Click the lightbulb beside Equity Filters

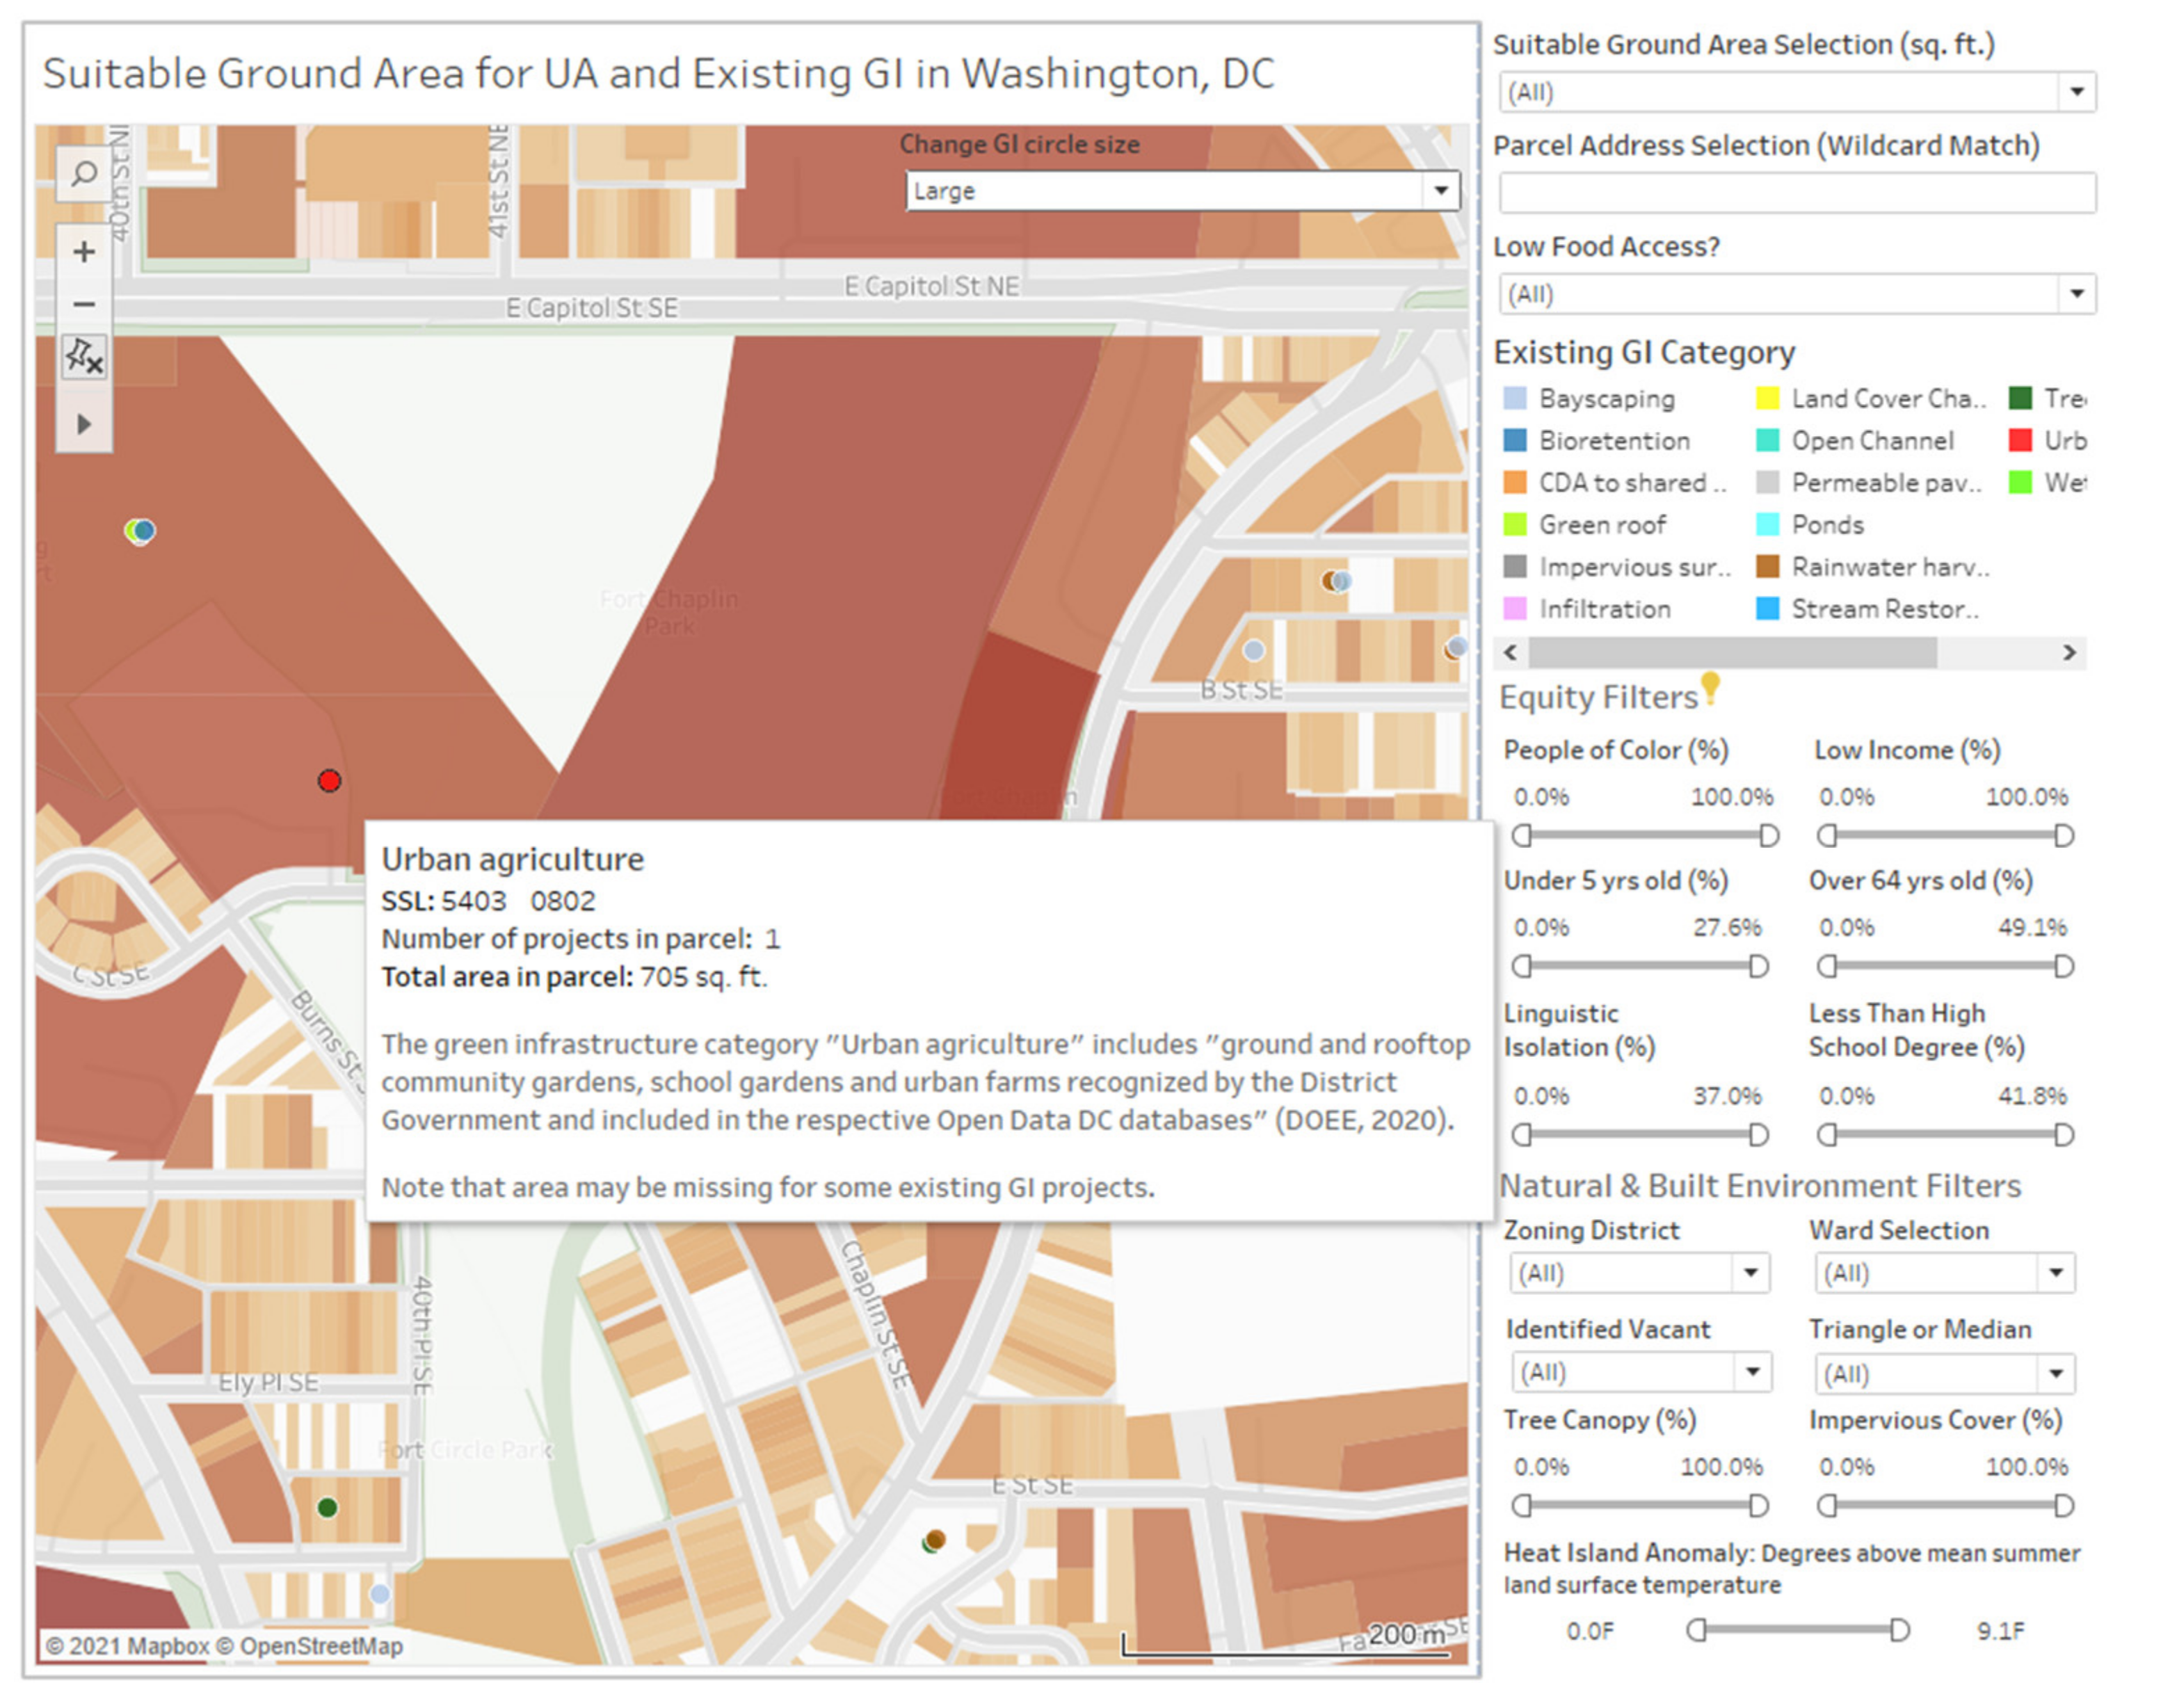(x=1710, y=687)
